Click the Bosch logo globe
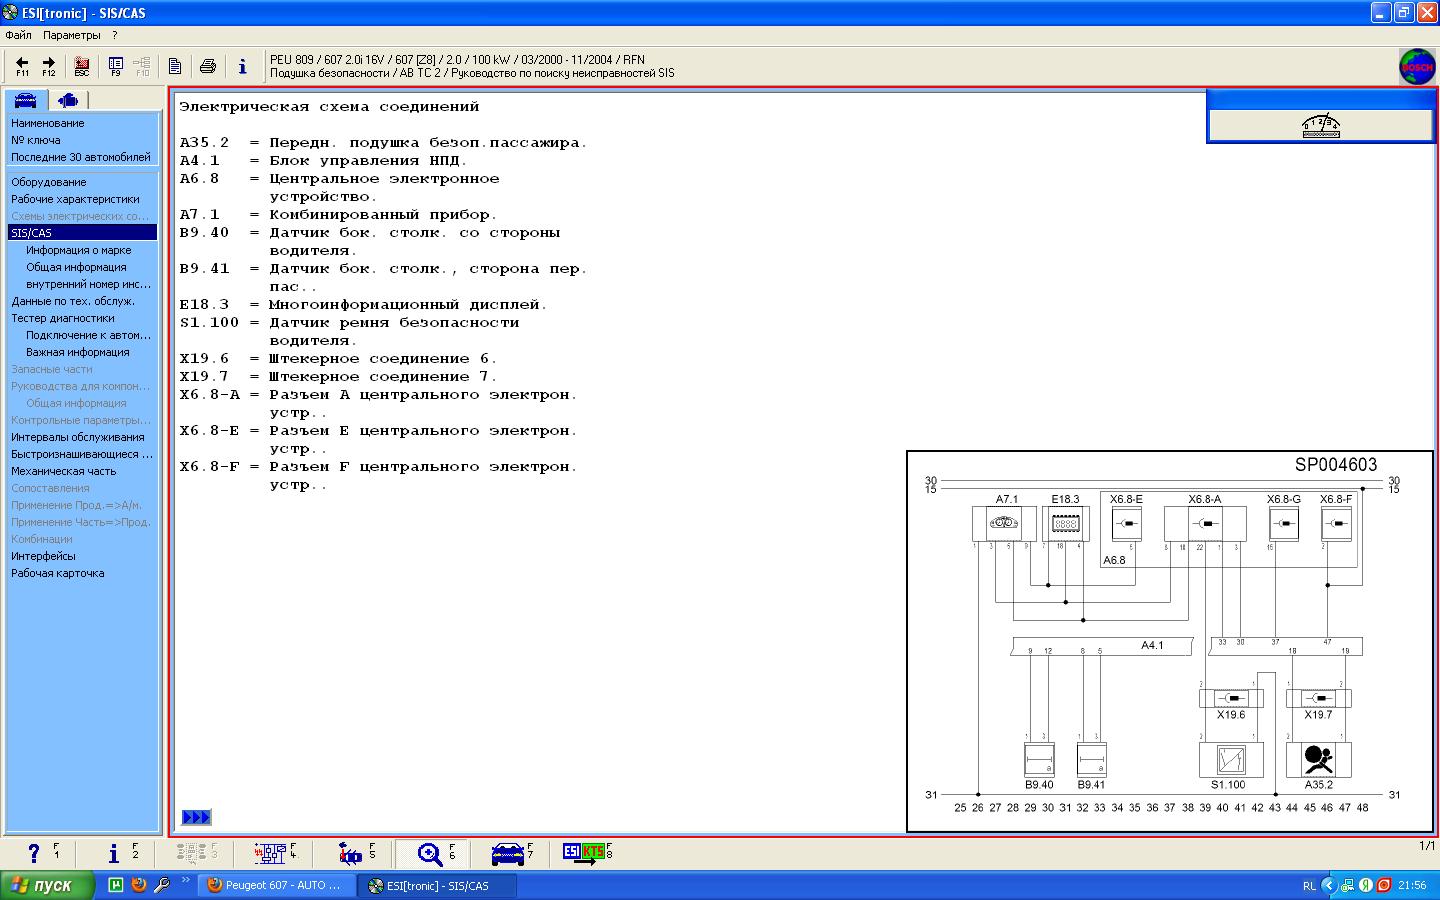1440x900 pixels. click(1417, 66)
